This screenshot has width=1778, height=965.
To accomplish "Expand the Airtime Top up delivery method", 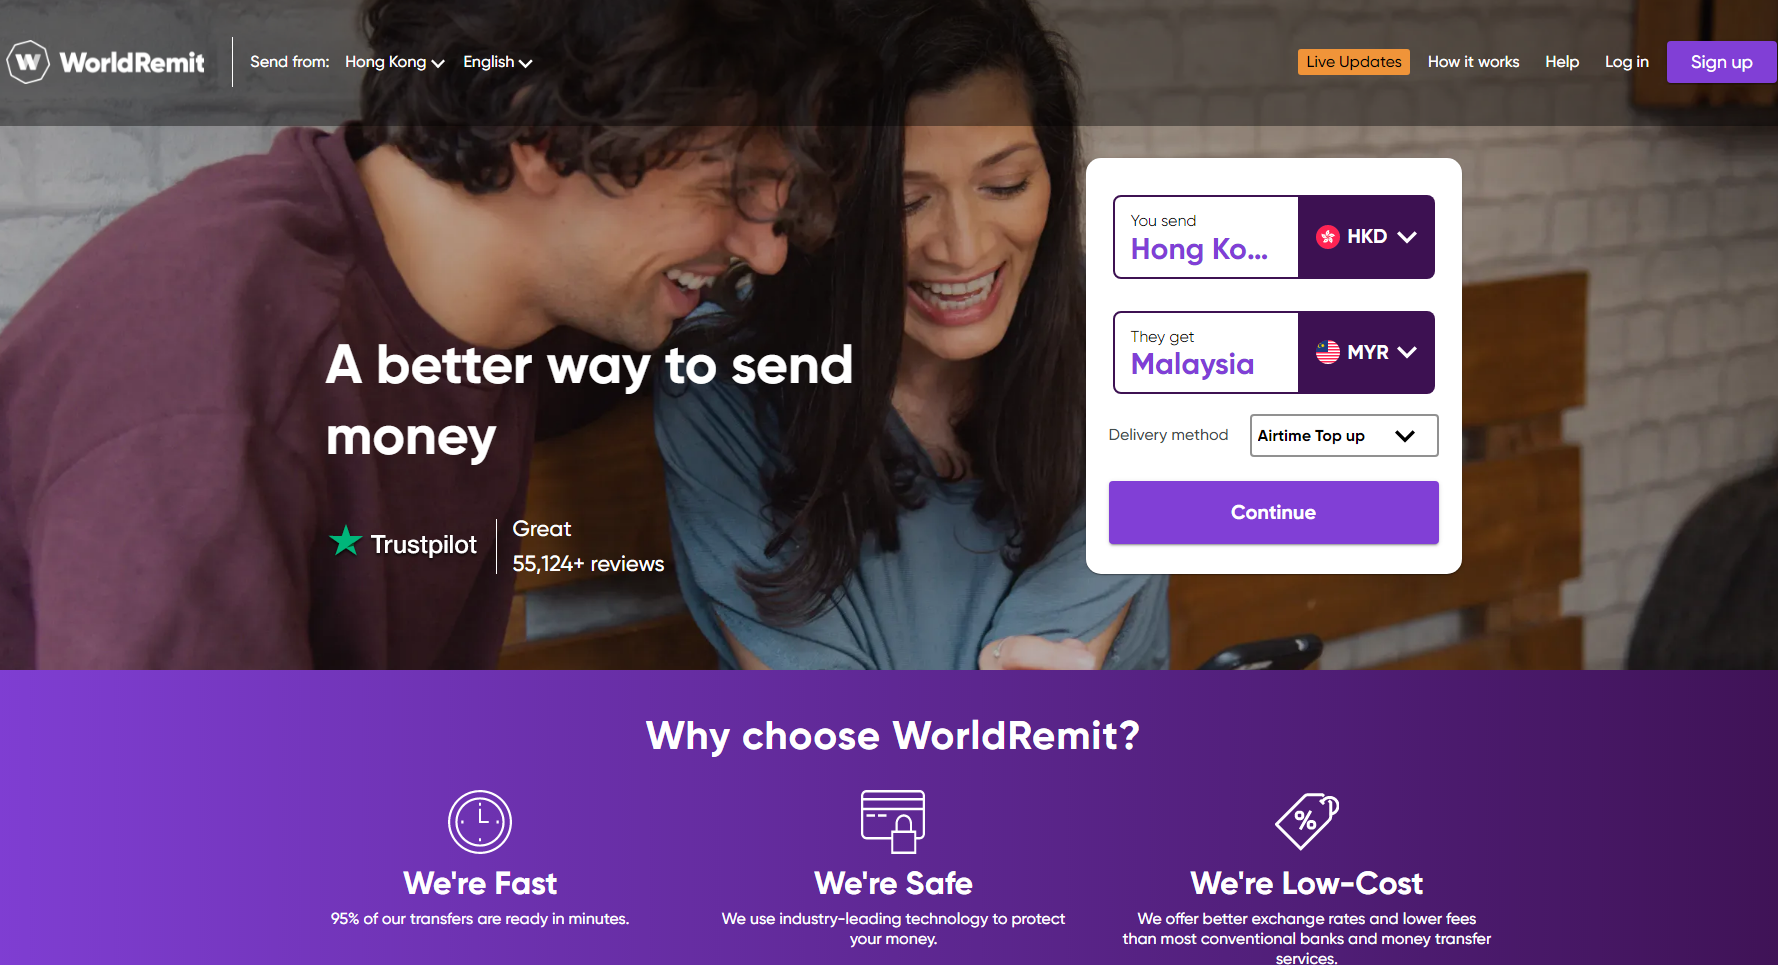I will coord(1344,436).
